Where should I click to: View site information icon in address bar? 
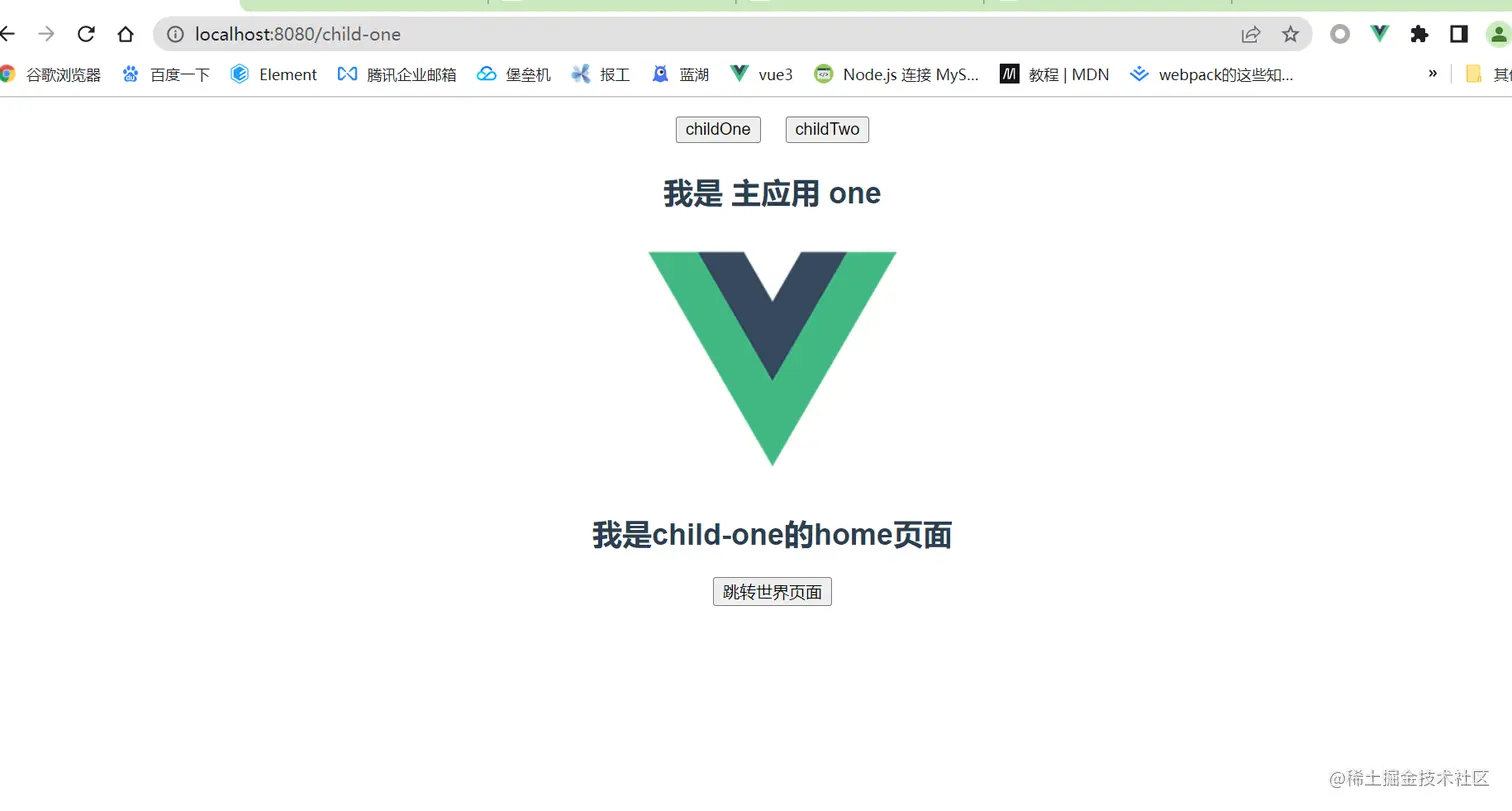coord(175,34)
